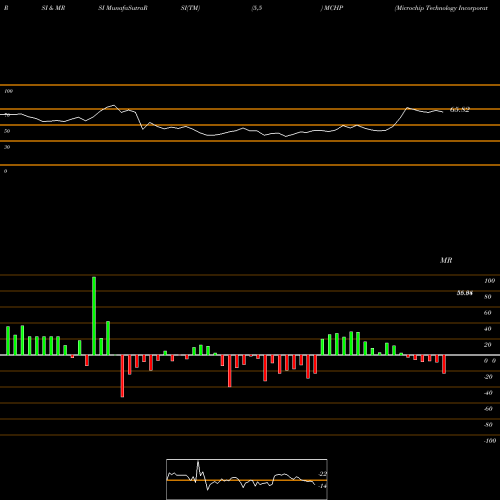The width and height of the screenshot is (500, 500).
Task: Click the '-60' MR axis label
Action: pyautogui.click(x=488, y=409)
